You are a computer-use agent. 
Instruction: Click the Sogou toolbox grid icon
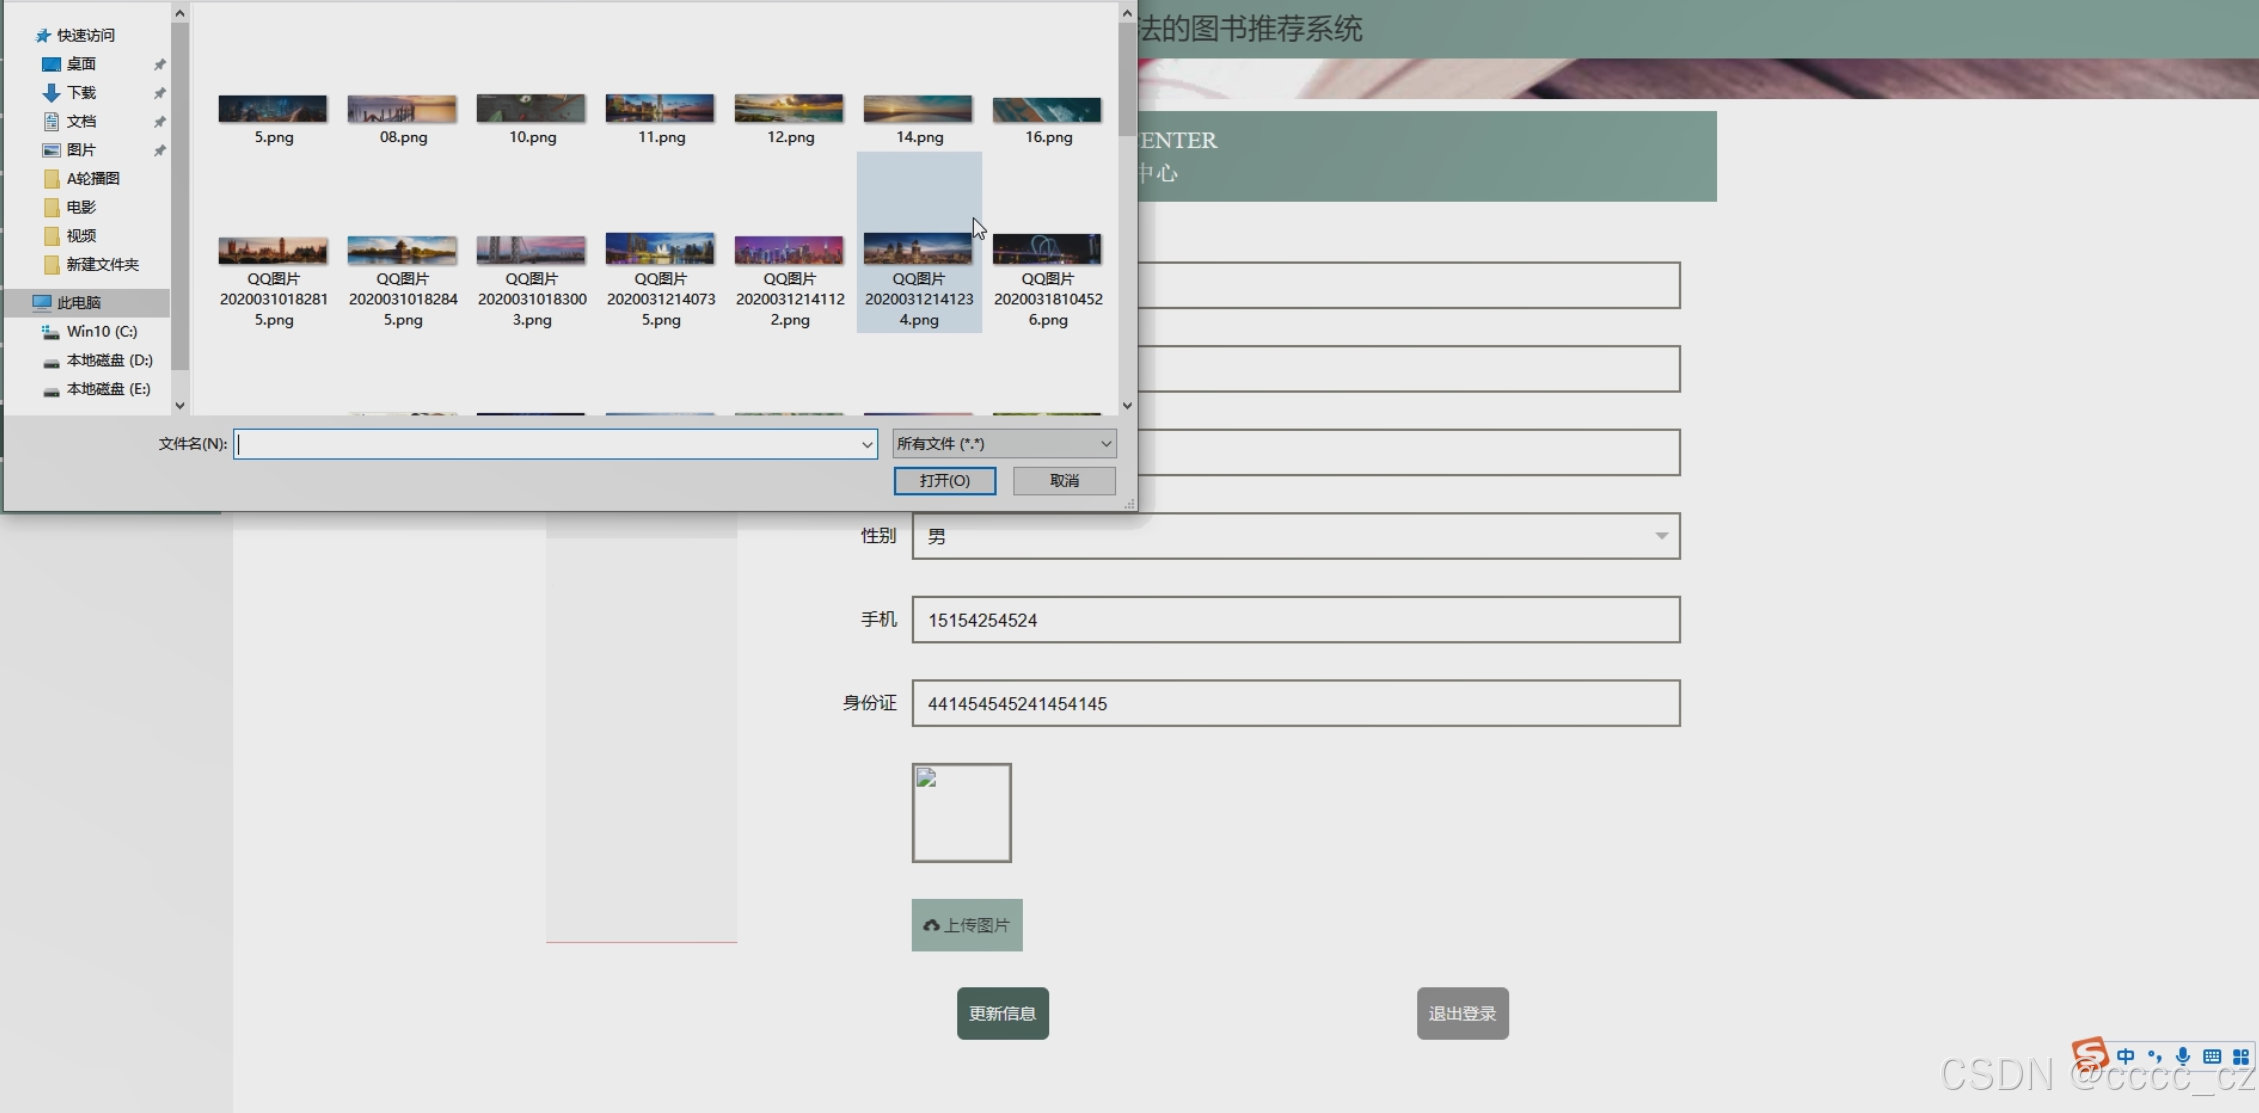[x=2241, y=1057]
